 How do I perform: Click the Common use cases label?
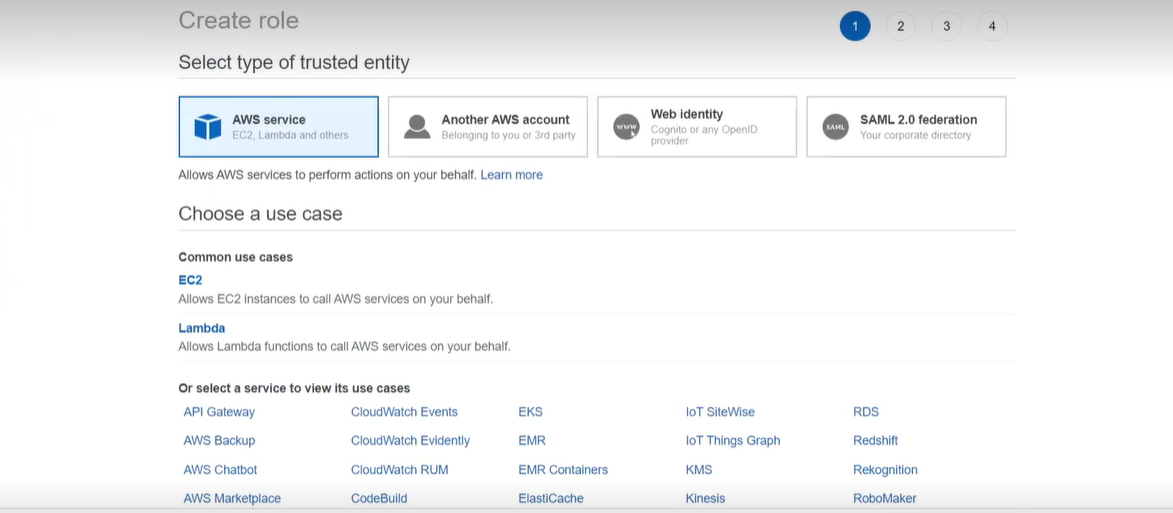point(236,257)
